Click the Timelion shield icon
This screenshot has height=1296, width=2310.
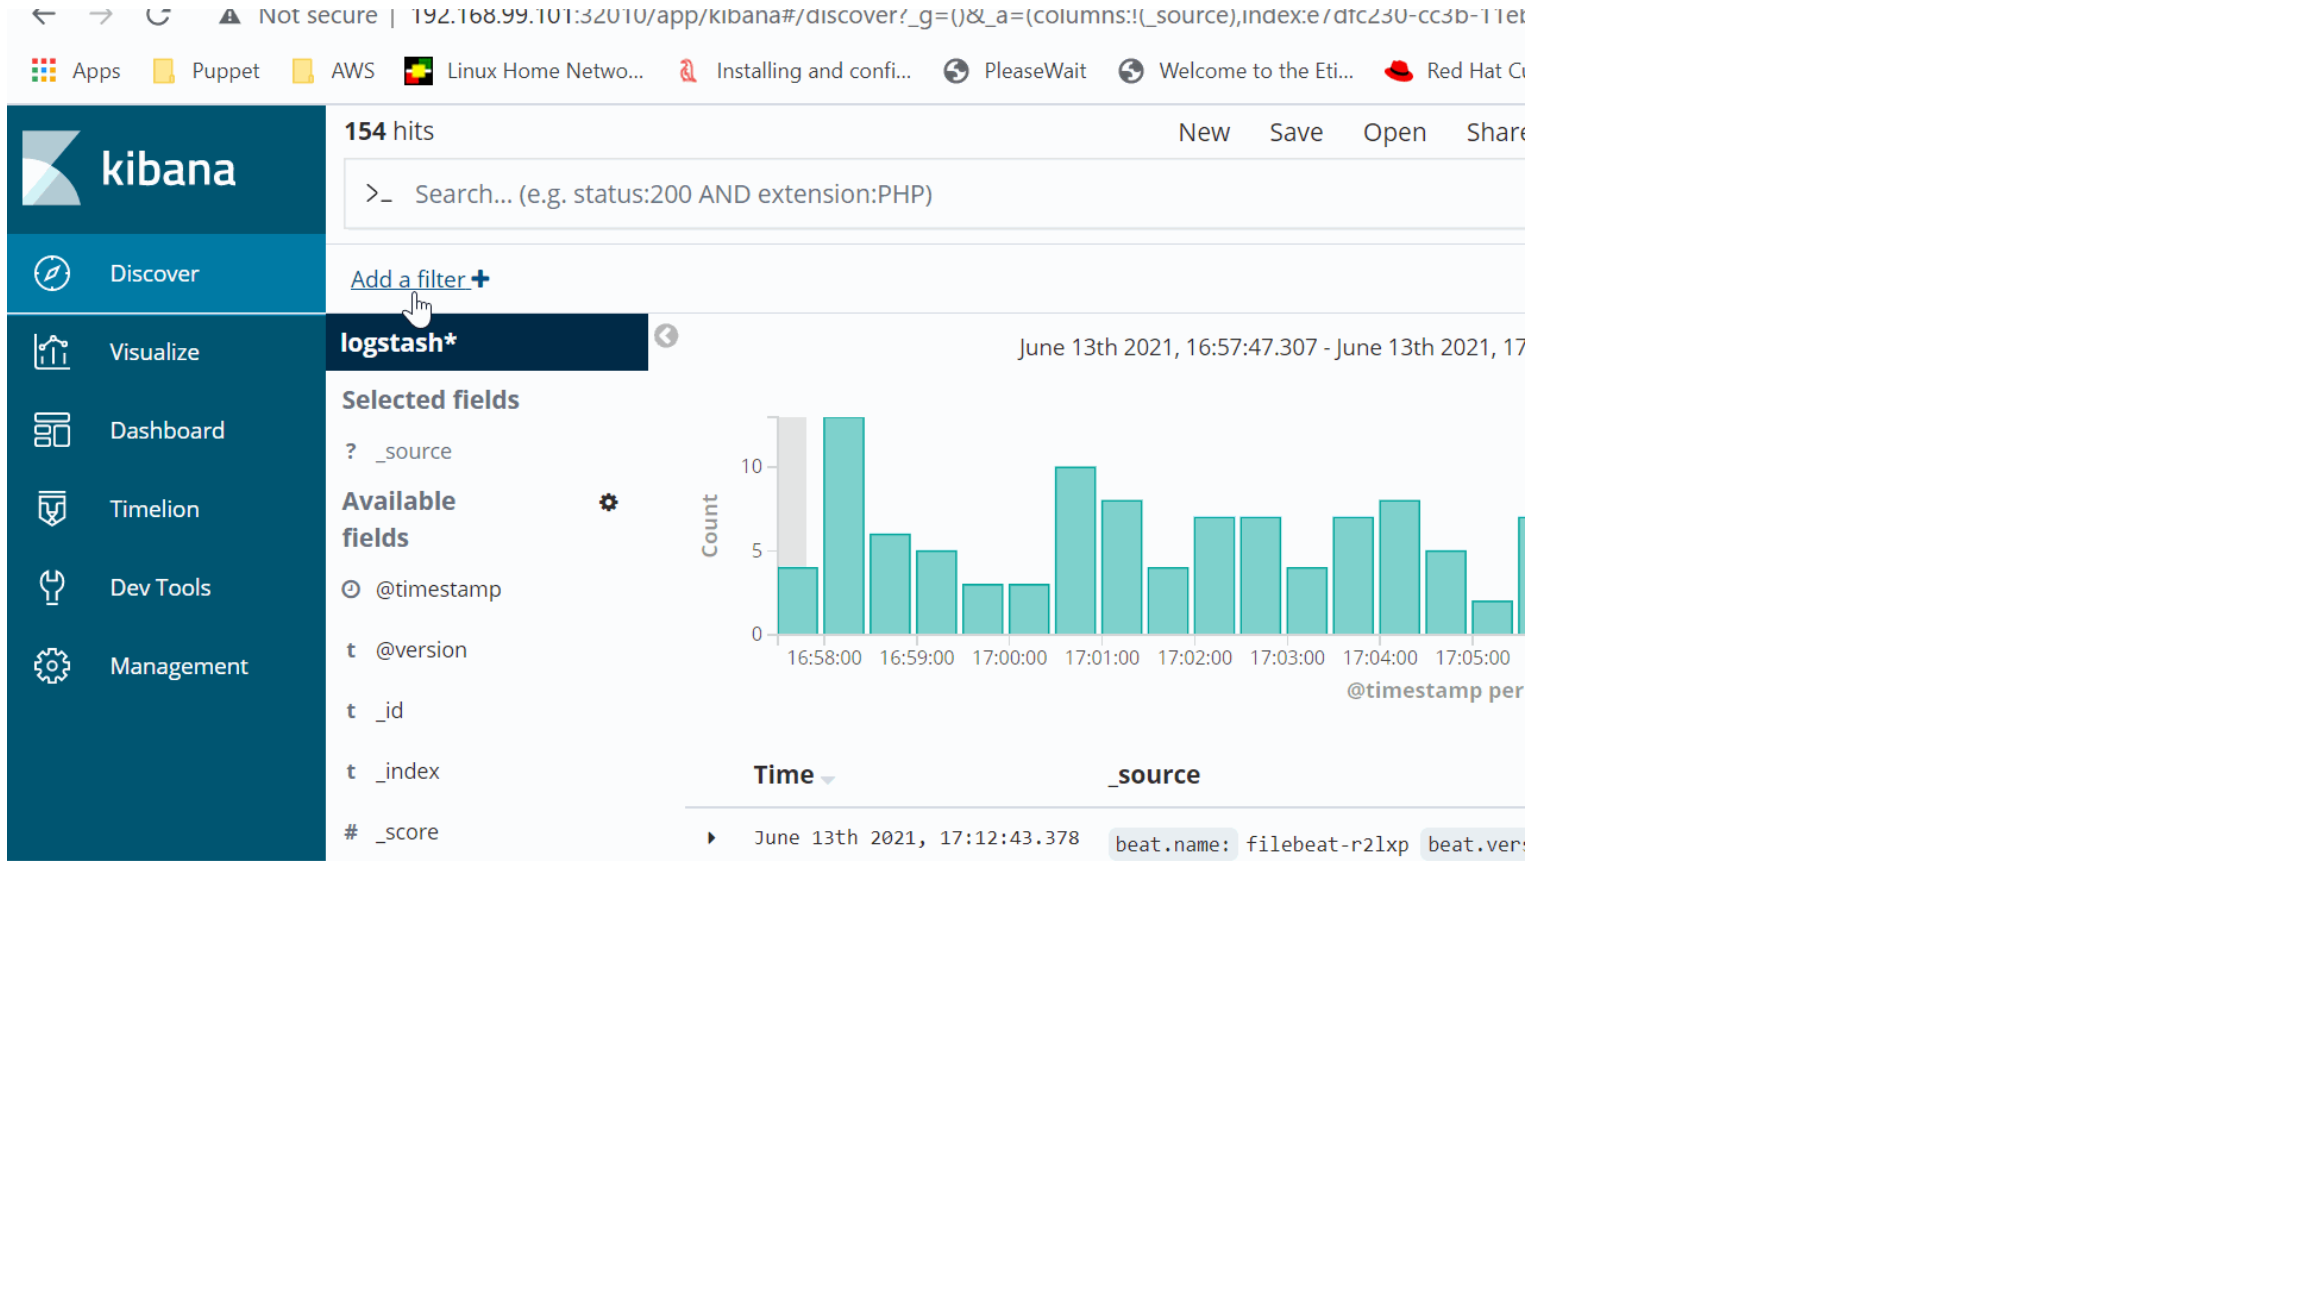coord(52,509)
